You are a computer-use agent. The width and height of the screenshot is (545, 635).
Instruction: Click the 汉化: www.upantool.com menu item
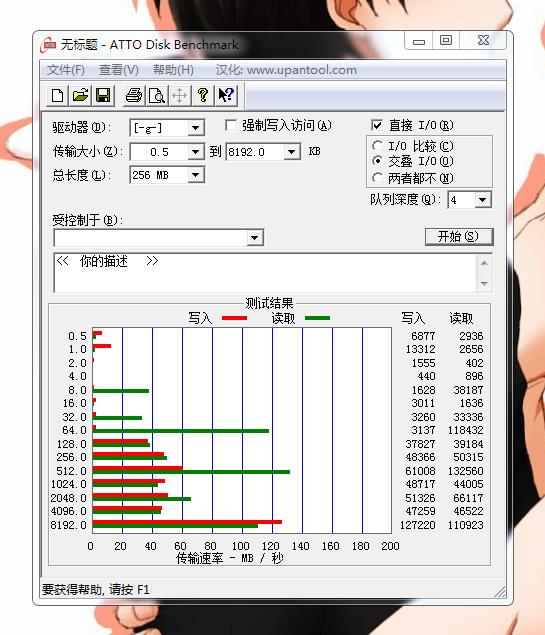click(x=286, y=70)
